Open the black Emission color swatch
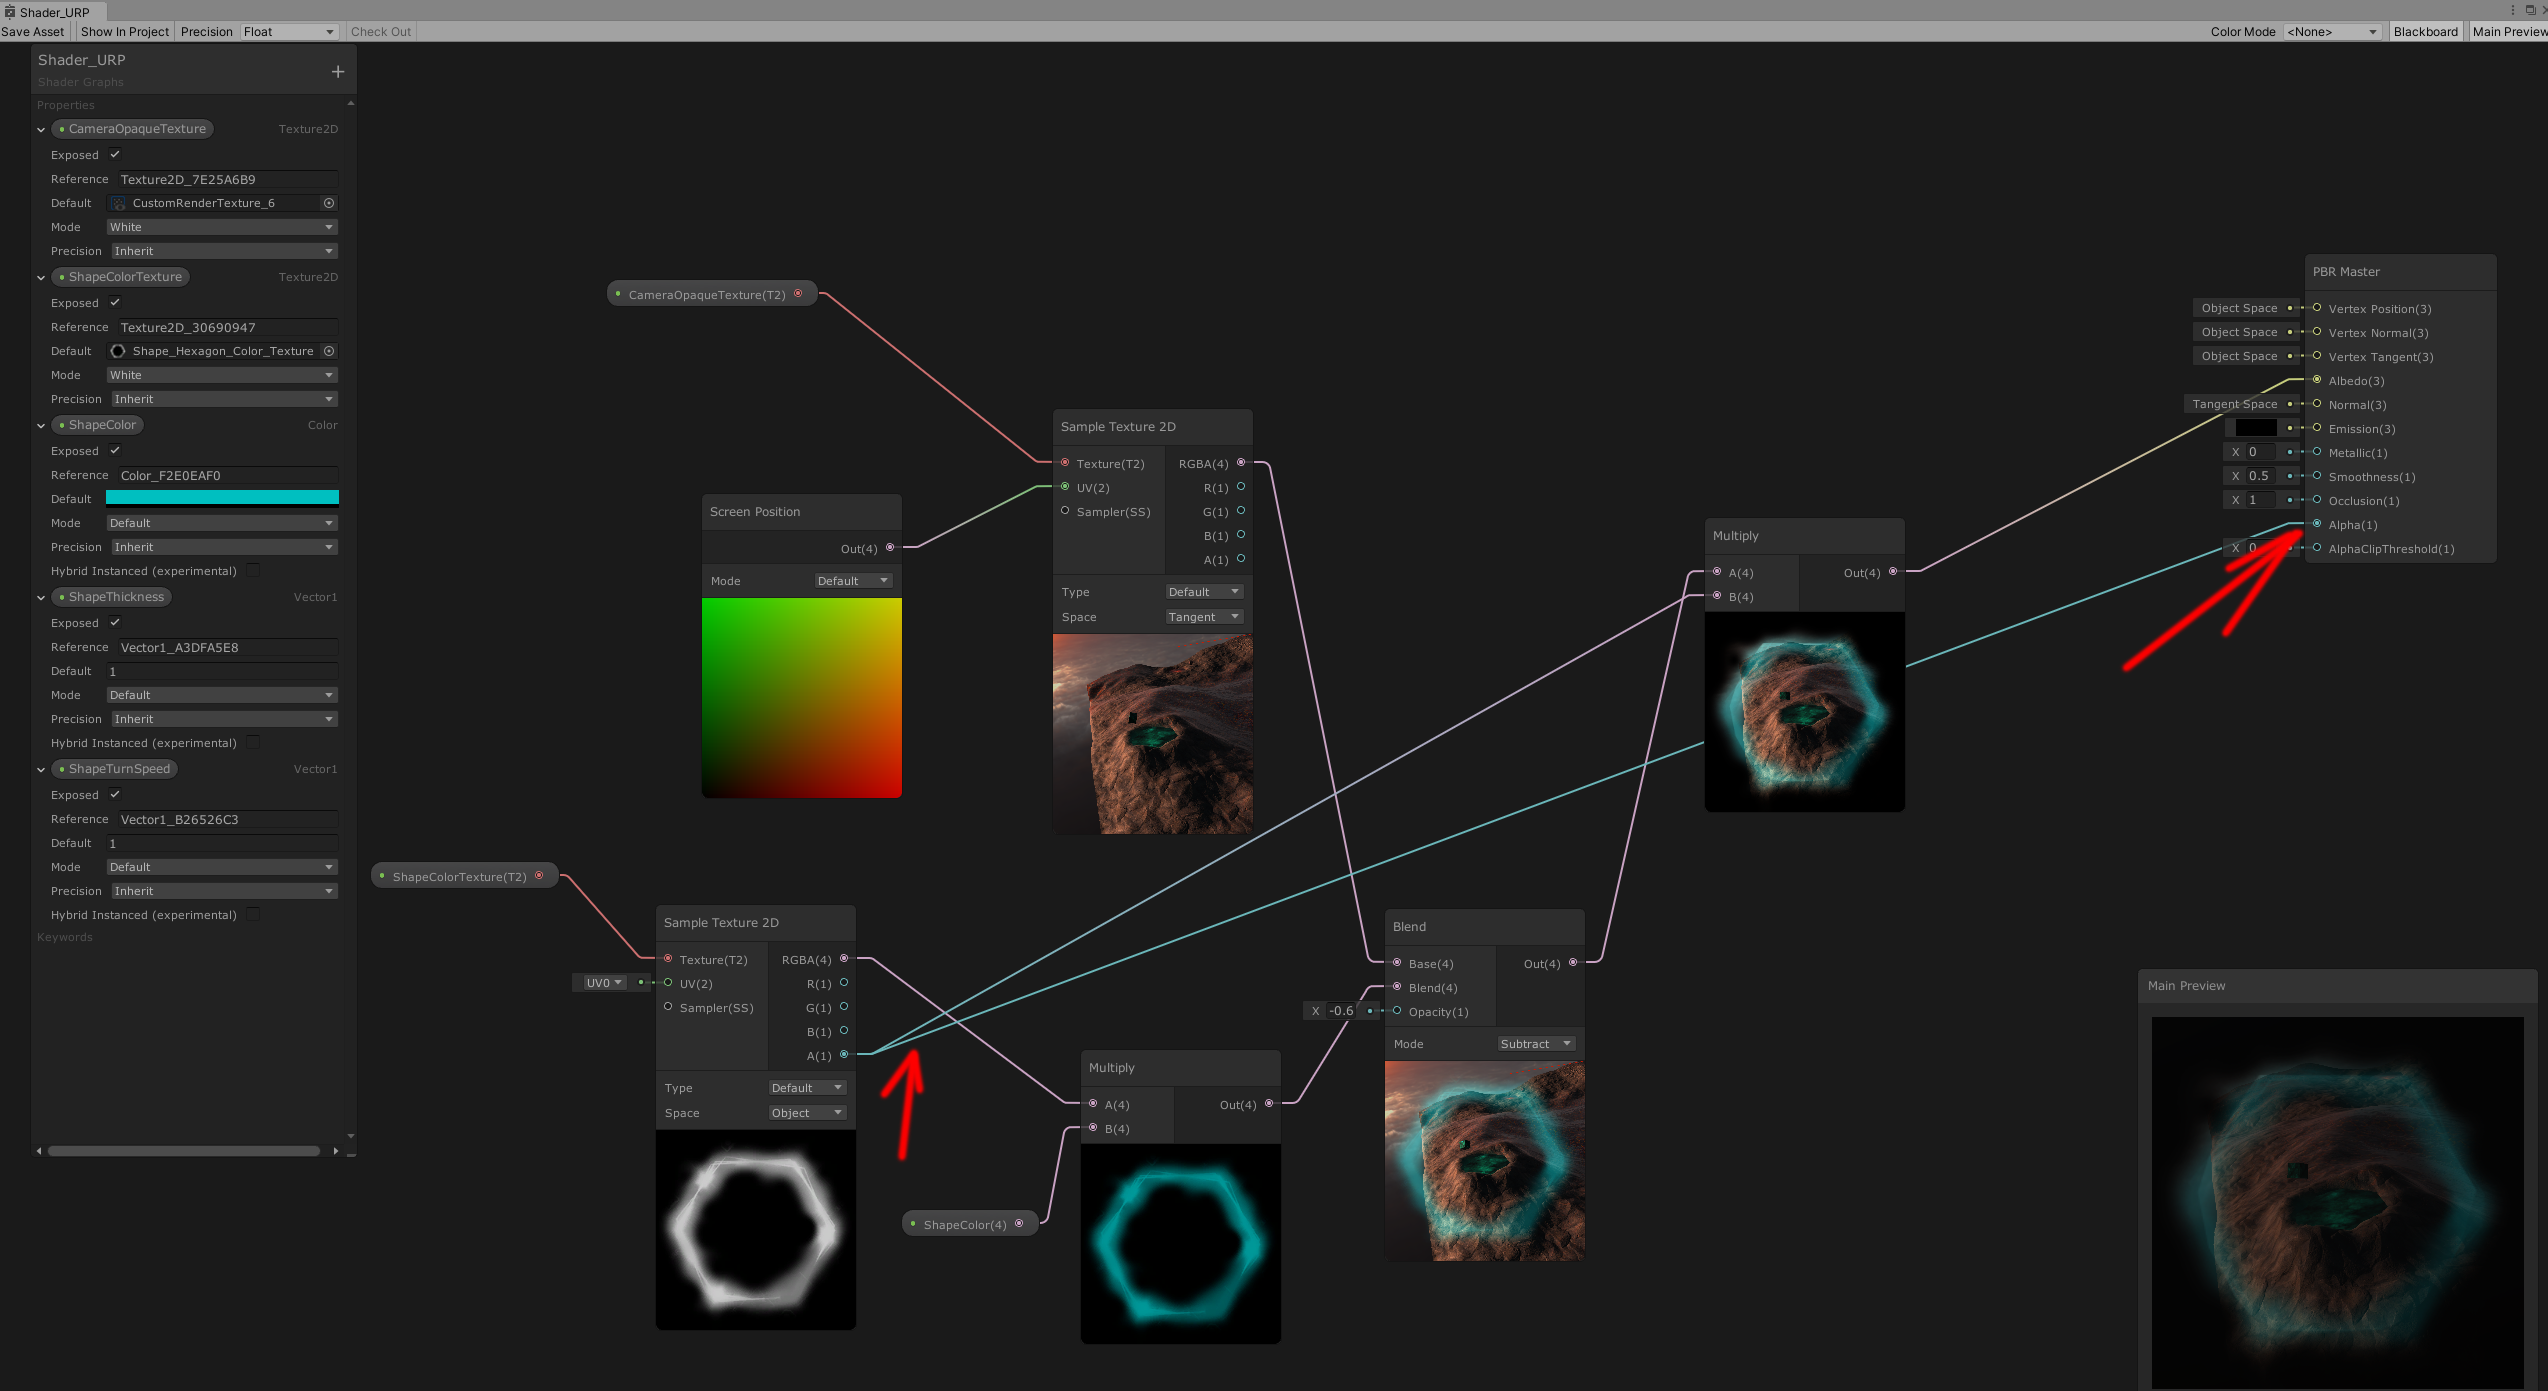Screen dimensions: 2548x1391 click(x=2256, y=428)
